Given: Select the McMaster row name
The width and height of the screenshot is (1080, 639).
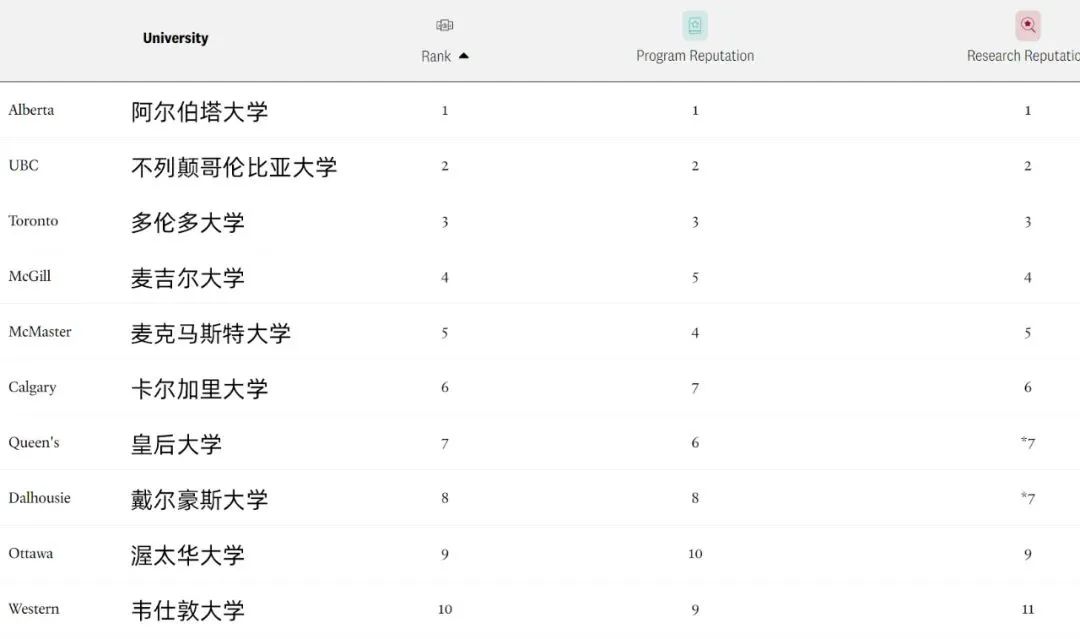Looking at the screenshot, I should coord(40,332).
